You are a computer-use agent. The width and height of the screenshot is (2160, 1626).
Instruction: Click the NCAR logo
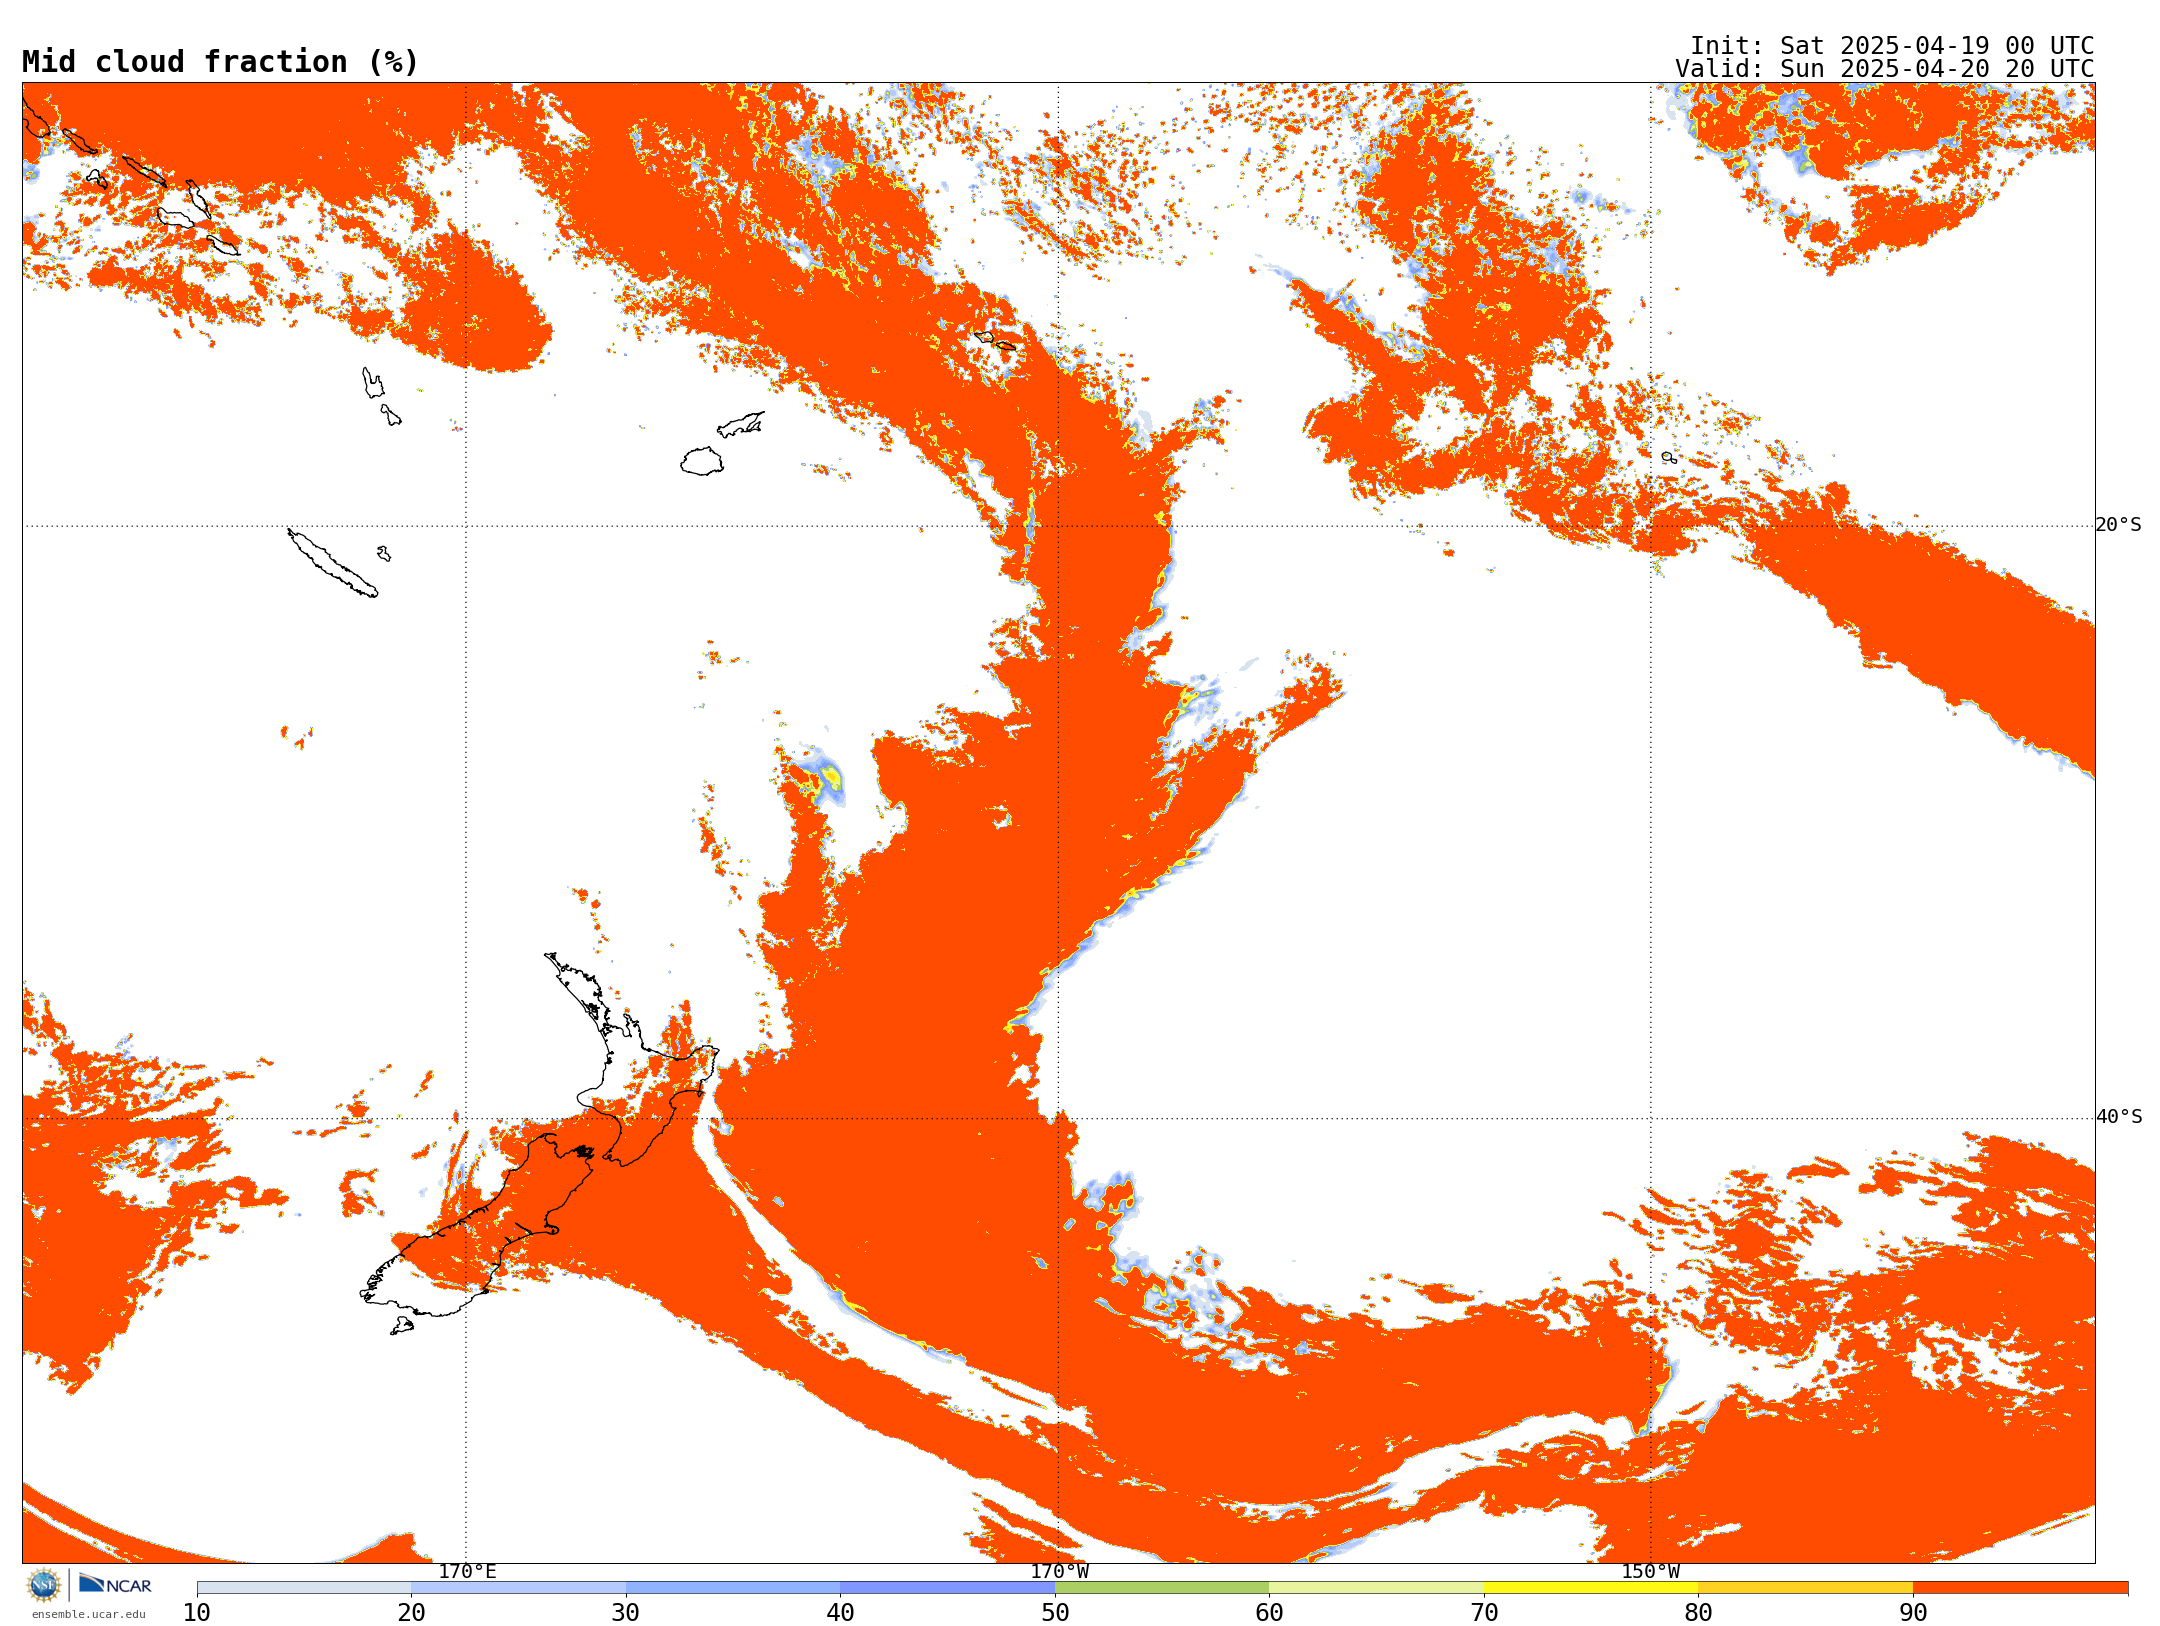click(x=115, y=1585)
